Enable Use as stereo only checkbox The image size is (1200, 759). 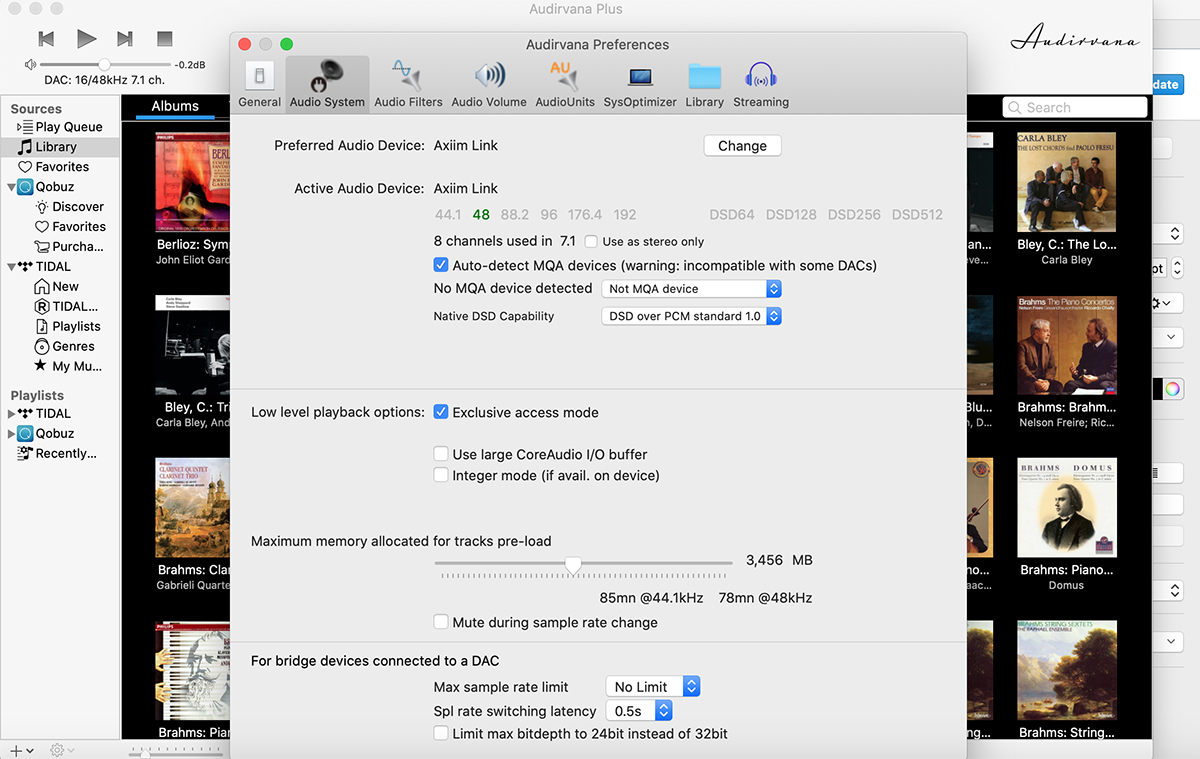tap(592, 241)
